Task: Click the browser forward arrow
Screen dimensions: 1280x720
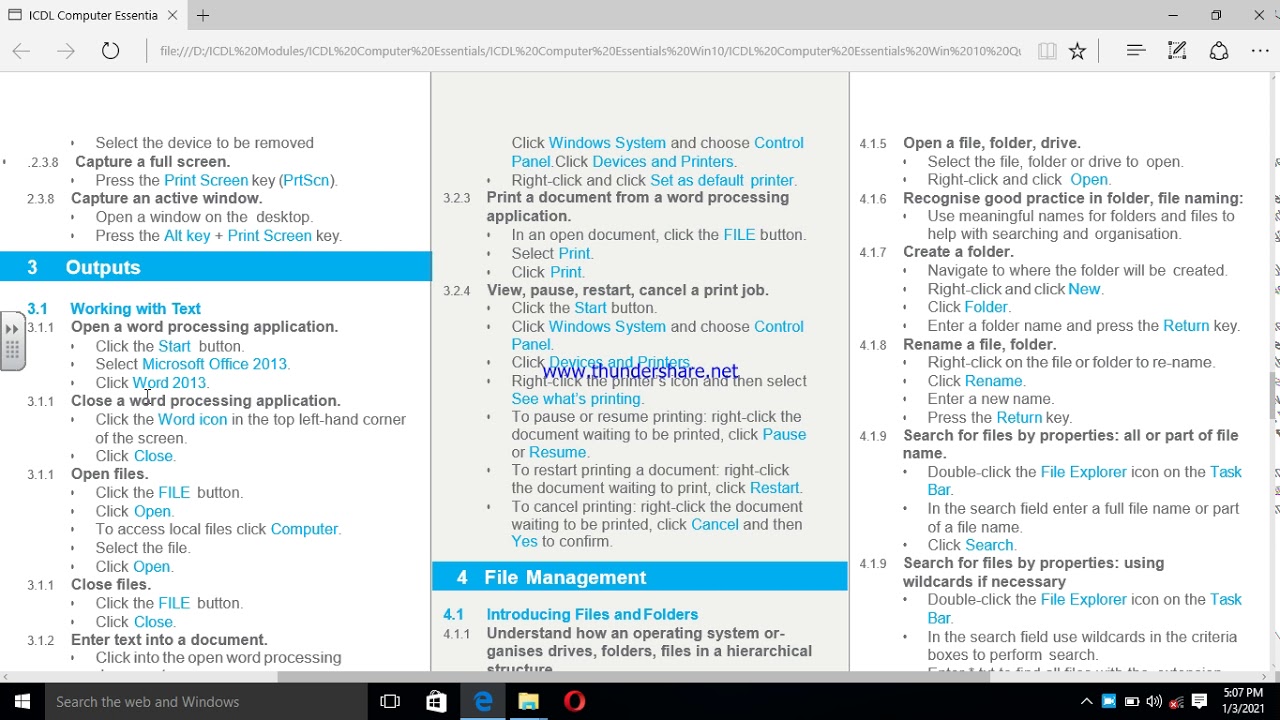Action: point(66,51)
